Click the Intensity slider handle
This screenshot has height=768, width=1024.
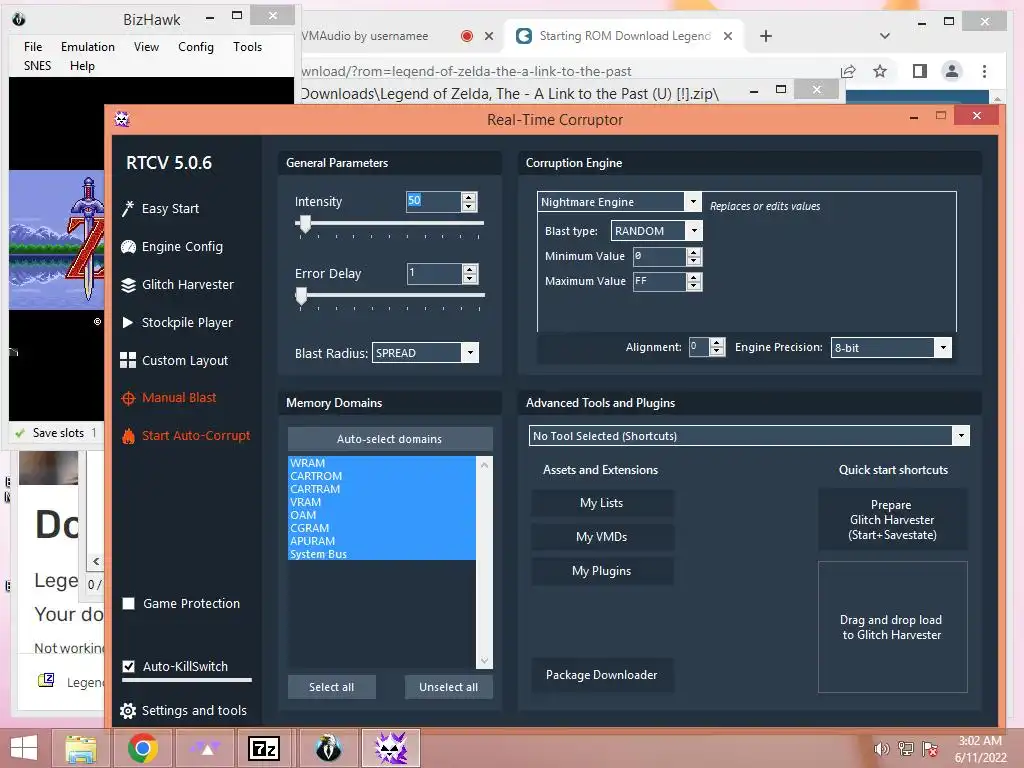[x=305, y=224]
